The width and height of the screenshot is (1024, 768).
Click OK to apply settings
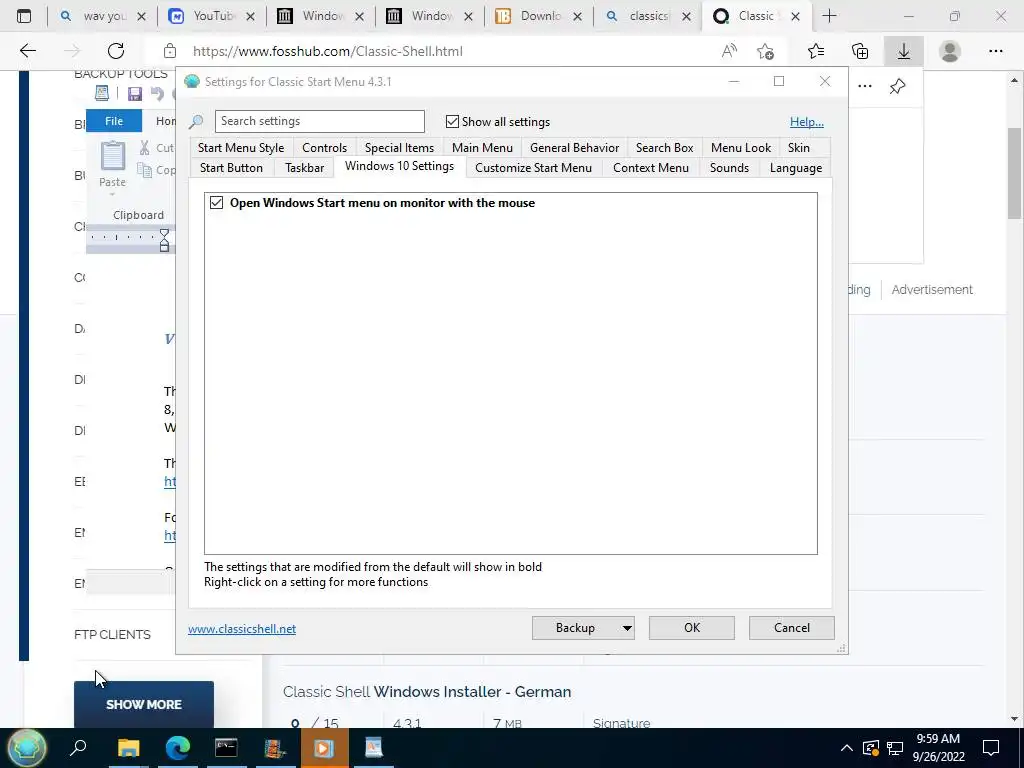[x=692, y=628]
